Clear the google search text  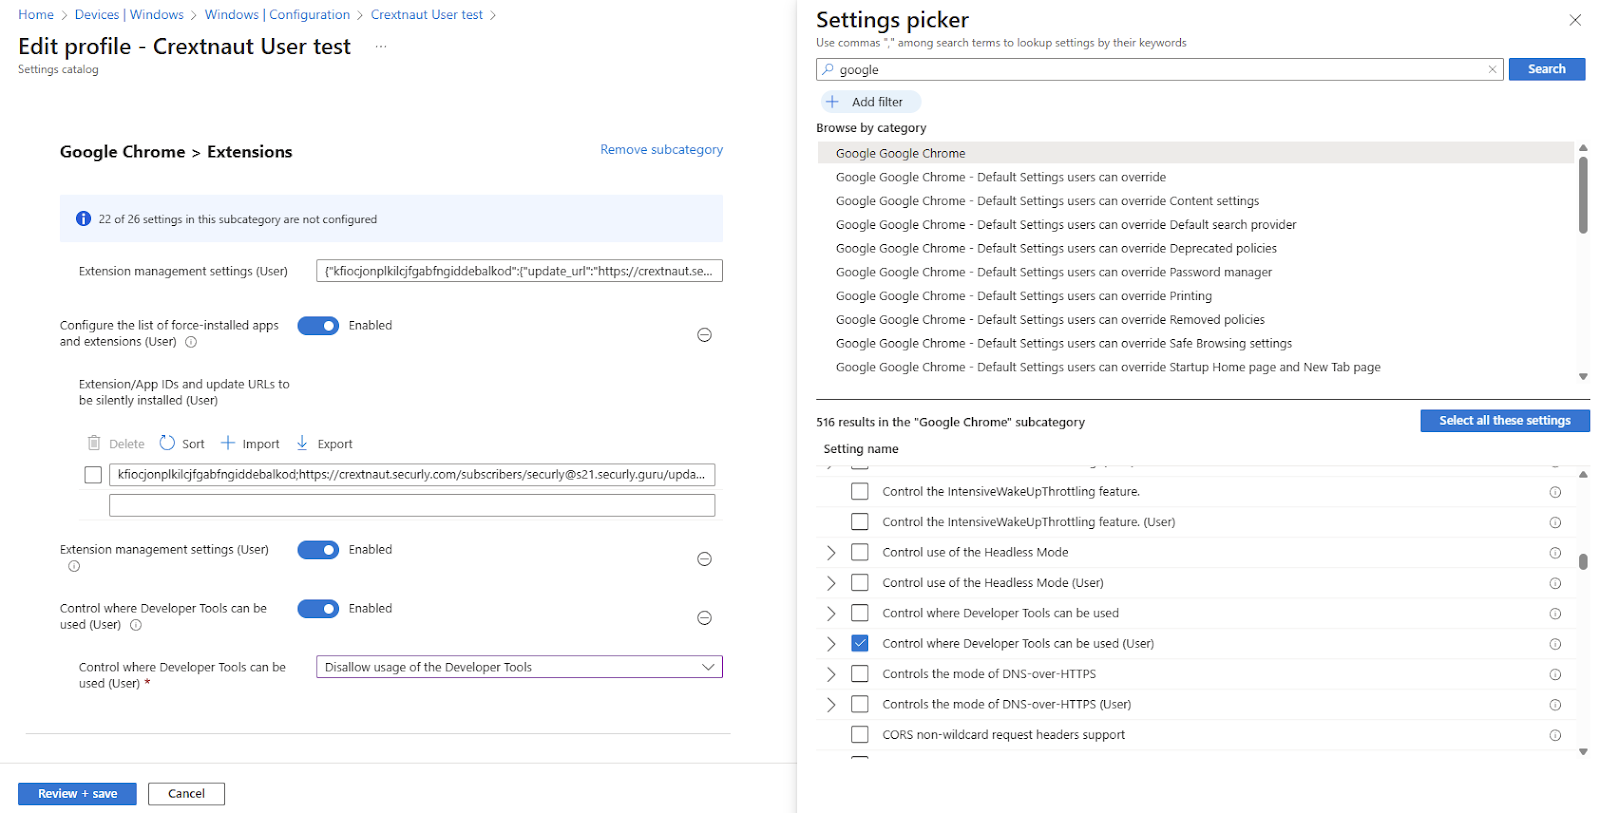(x=1492, y=69)
